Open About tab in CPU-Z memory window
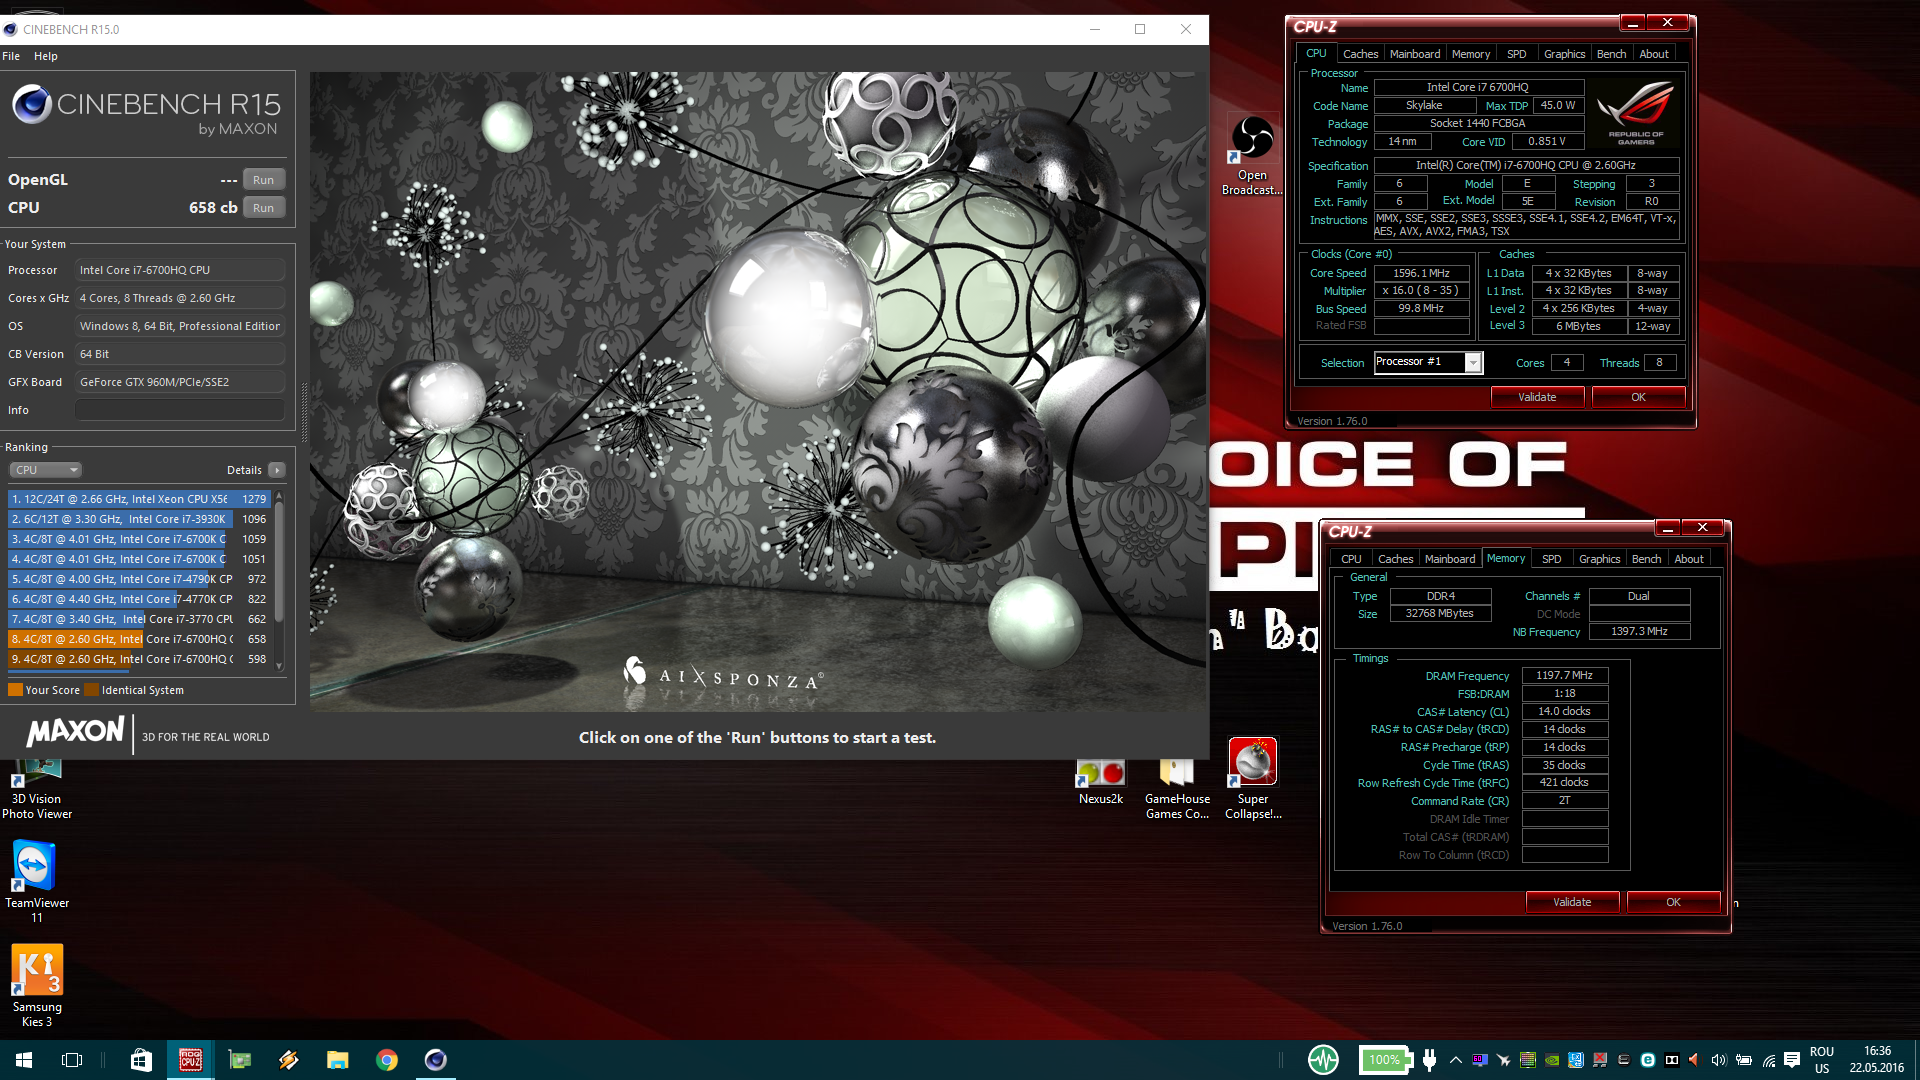This screenshot has height=1080, width=1920. click(x=1689, y=559)
